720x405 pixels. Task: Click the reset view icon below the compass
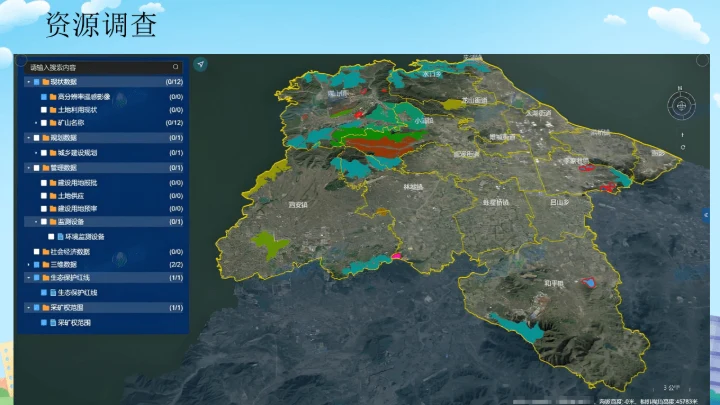(x=683, y=146)
